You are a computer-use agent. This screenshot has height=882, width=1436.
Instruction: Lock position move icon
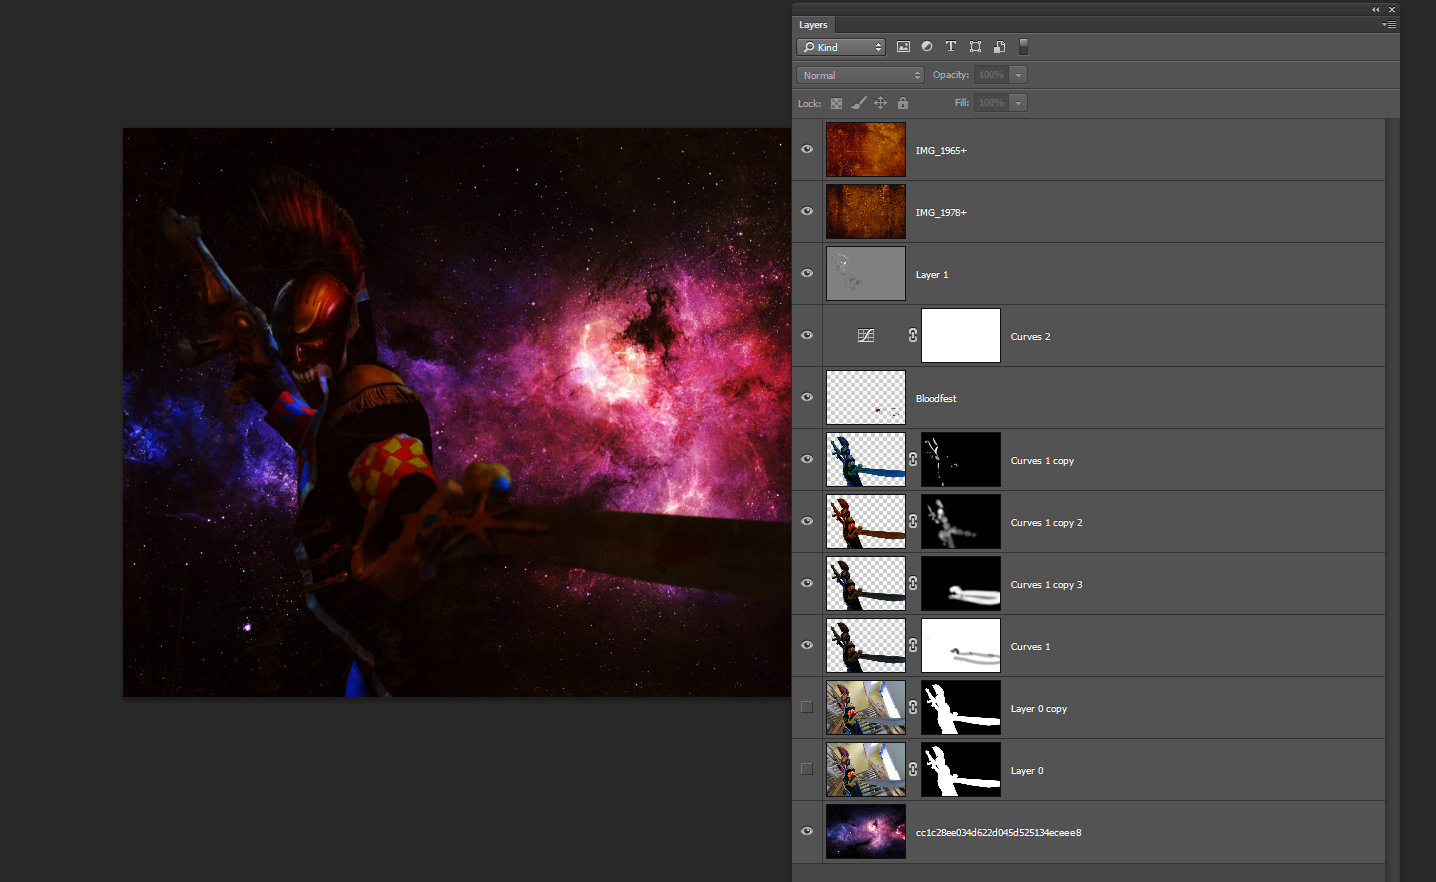pyautogui.click(x=881, y=103)
